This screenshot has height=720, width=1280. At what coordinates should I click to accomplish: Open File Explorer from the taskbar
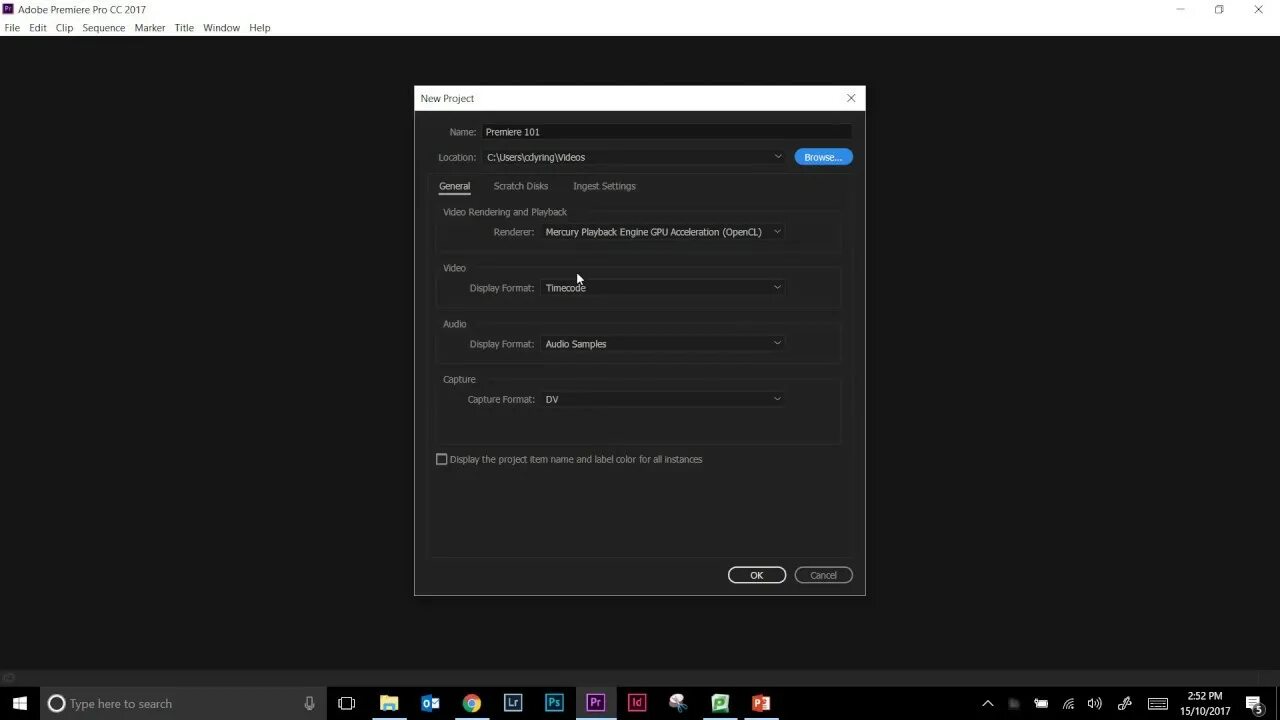(389, 703)
